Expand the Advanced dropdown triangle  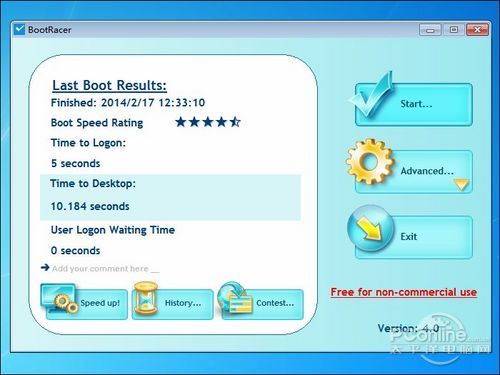[462, 184]
